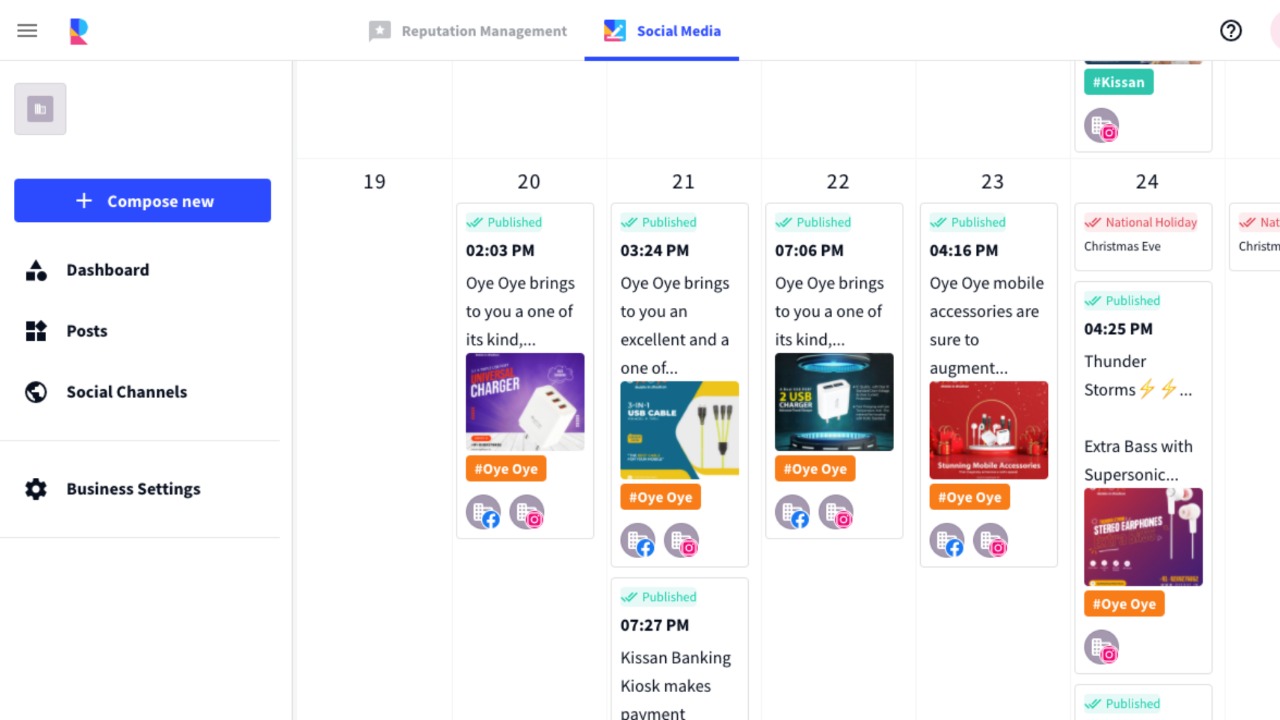Click date 21 in calendar
The width and height of the screenshot is (1280, 720).
point(683,182)
